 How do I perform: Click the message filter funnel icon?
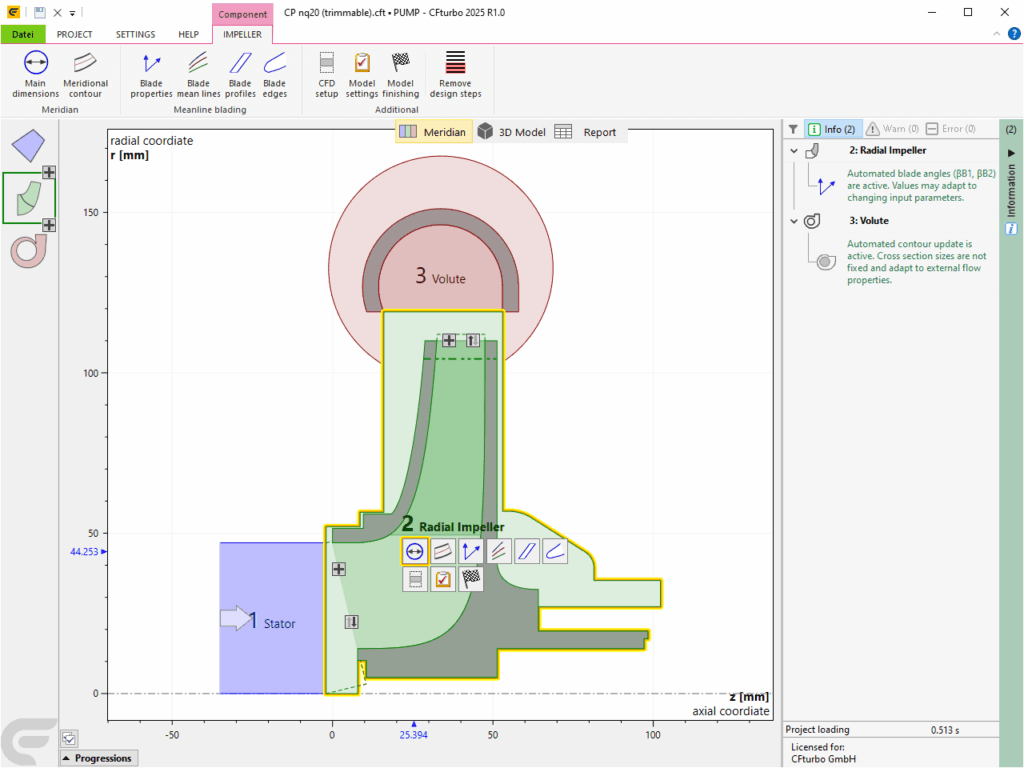(x=793, y=129)
